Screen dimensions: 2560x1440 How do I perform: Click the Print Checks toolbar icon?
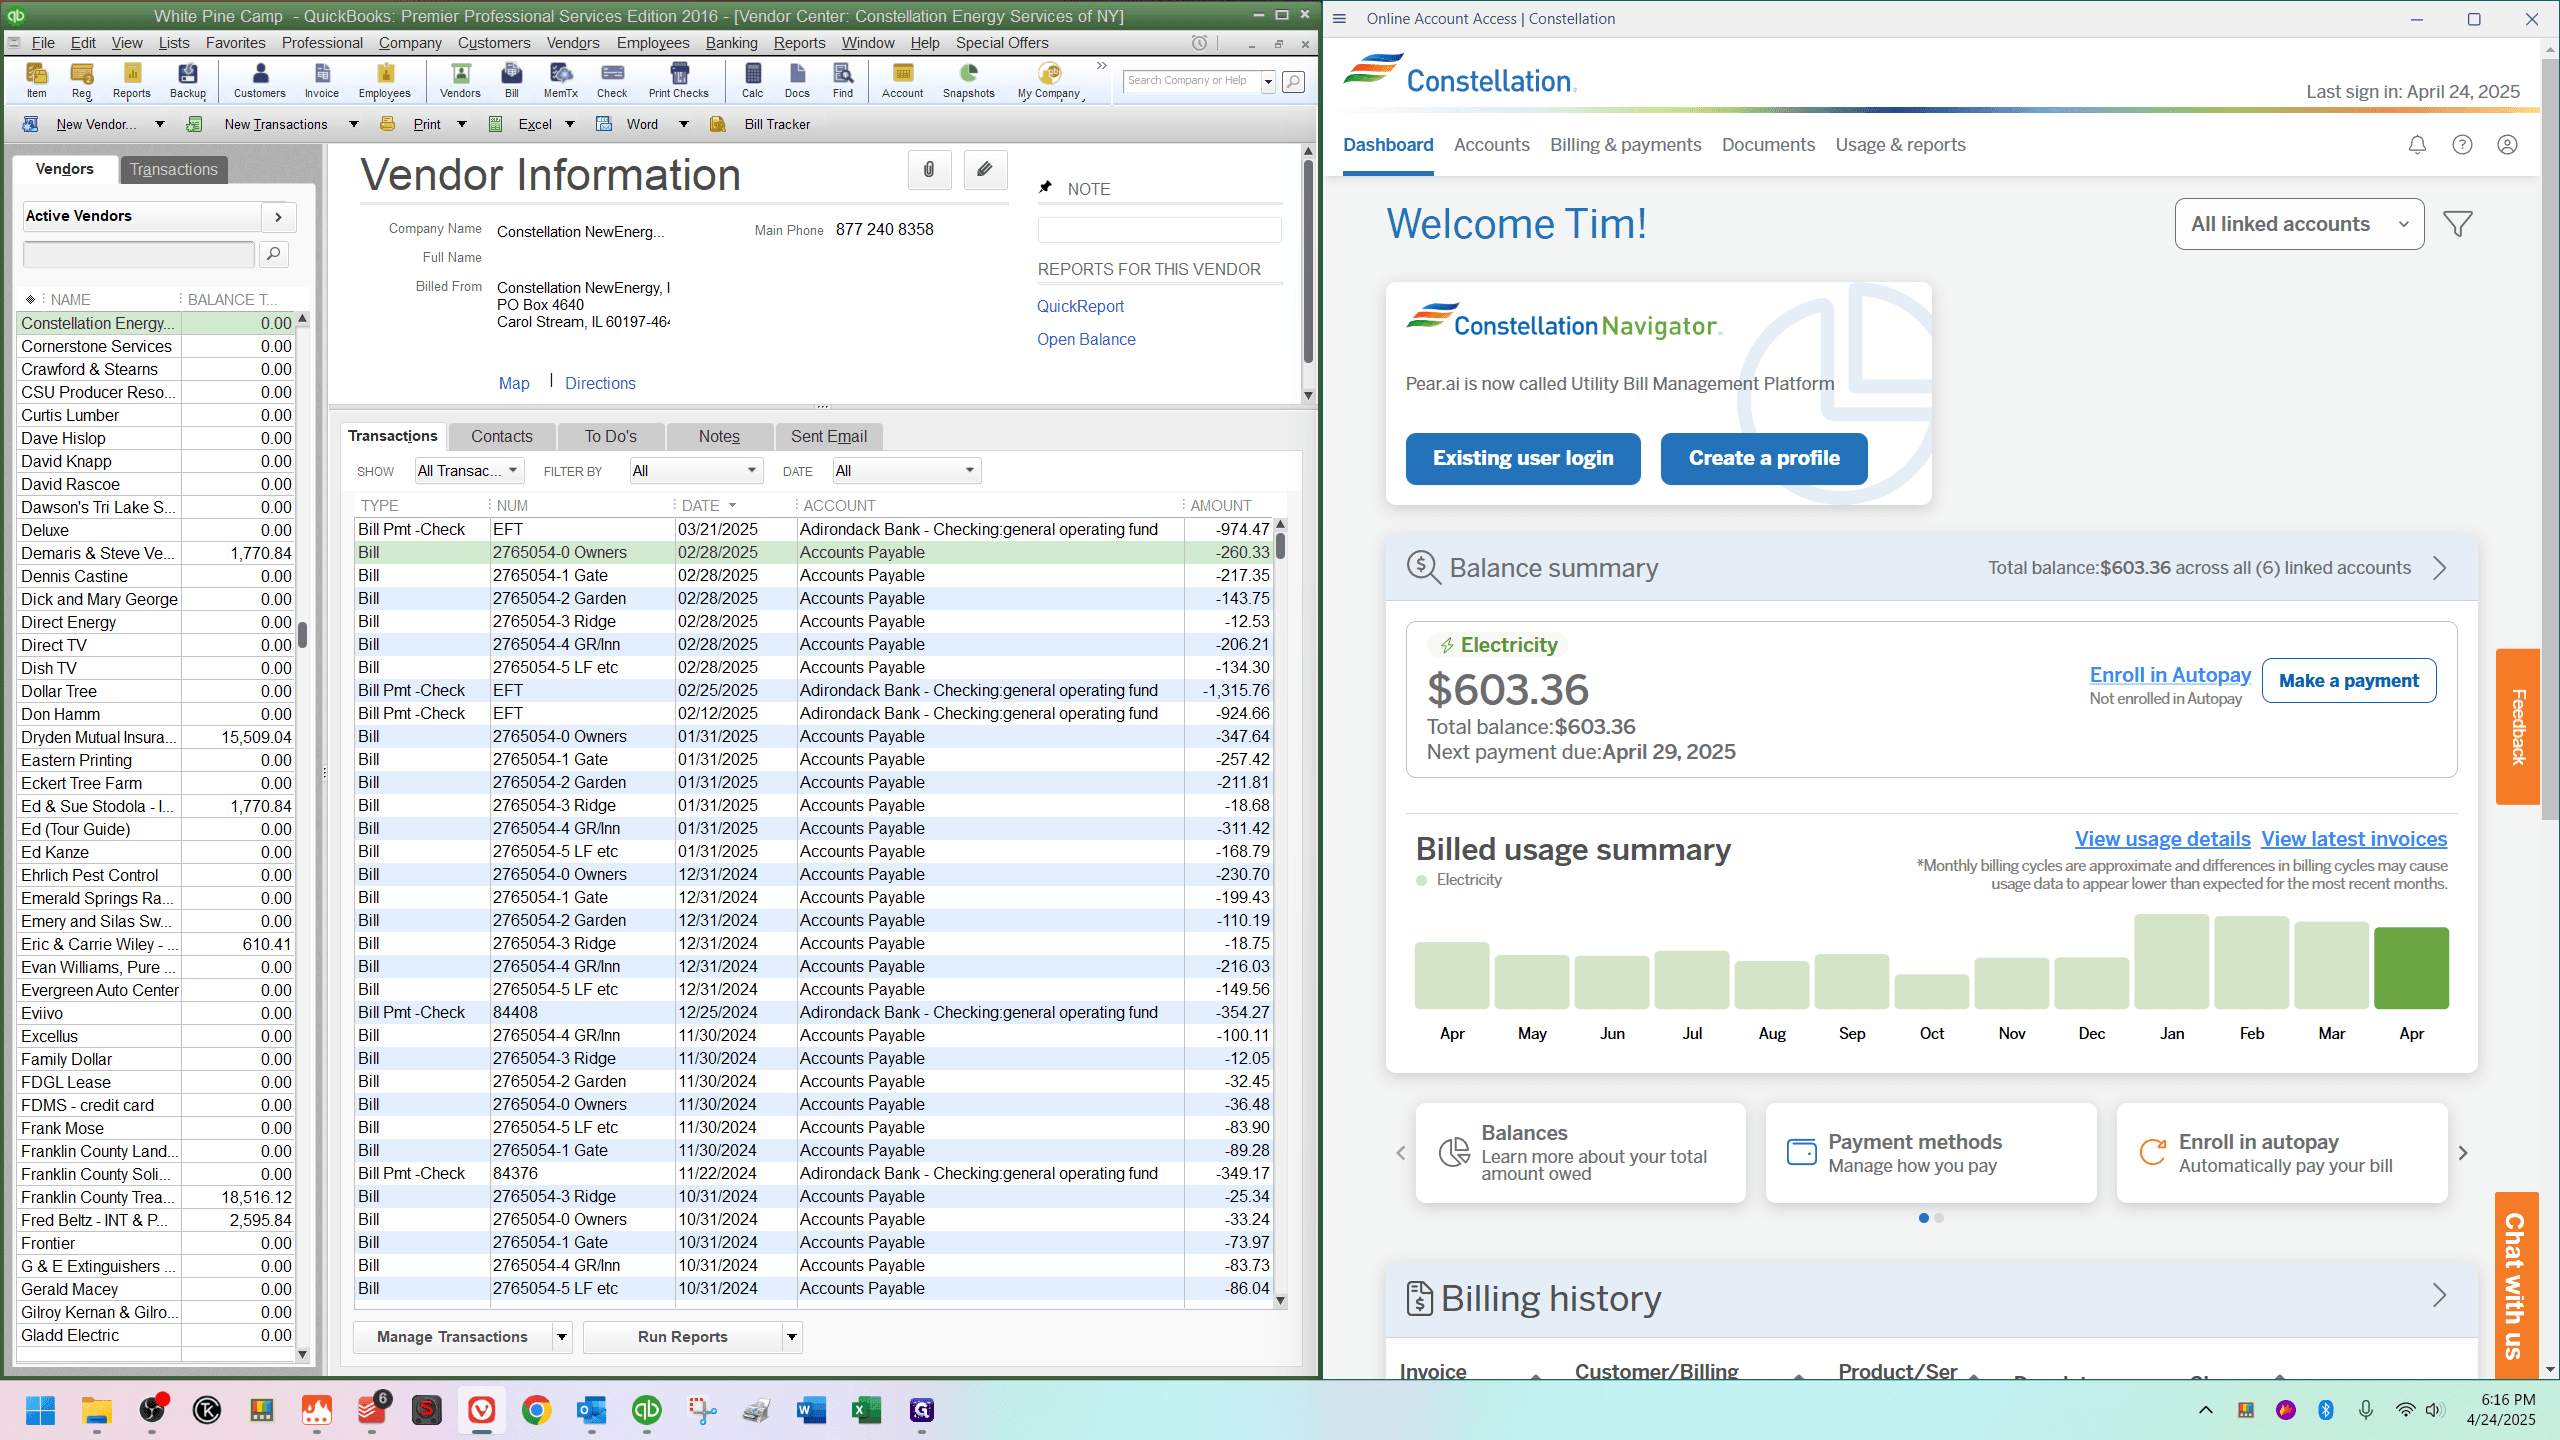(x=678, y=80)
